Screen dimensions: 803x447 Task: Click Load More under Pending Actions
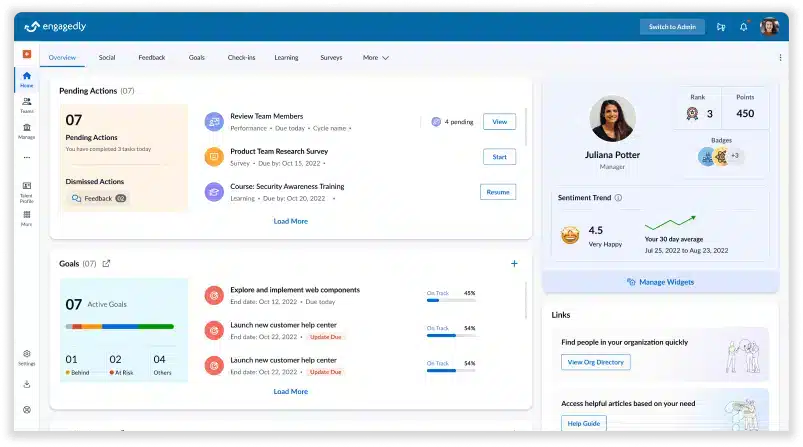pos(290,221)
